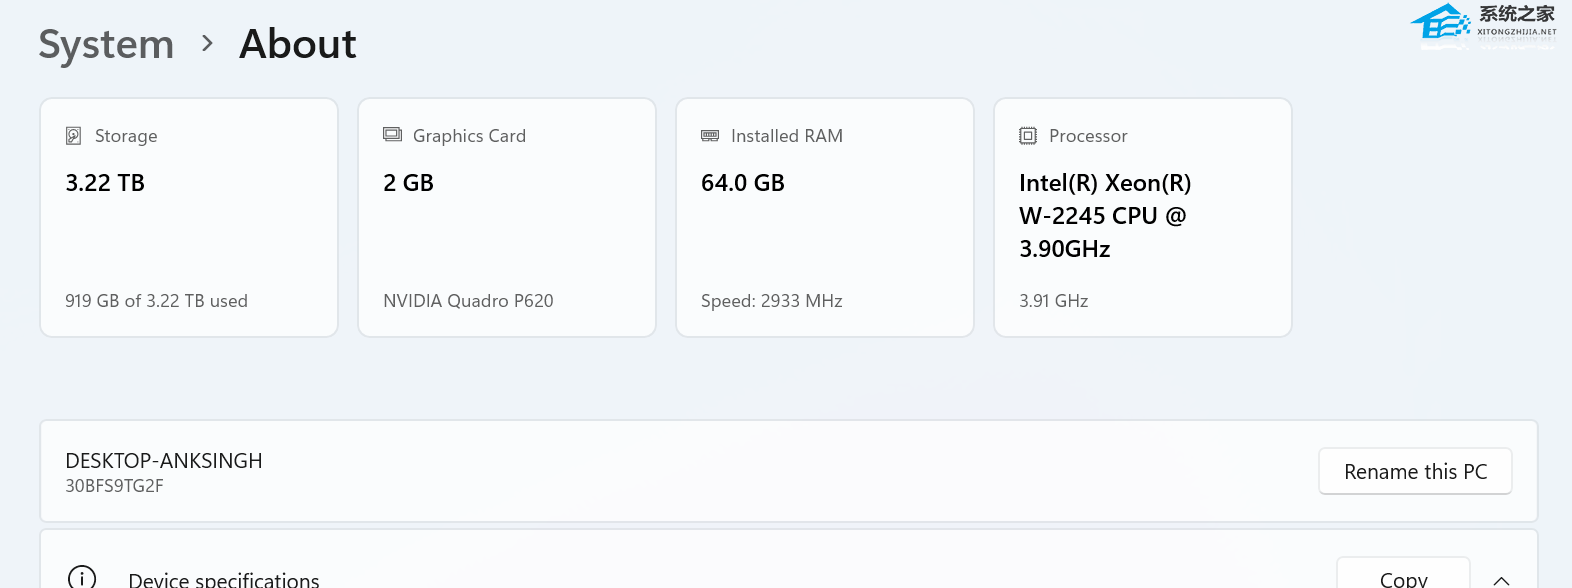This screenshot has height=588, width=1572.
Task: Select the About breadcrumb title
Action: click(298, 44)
